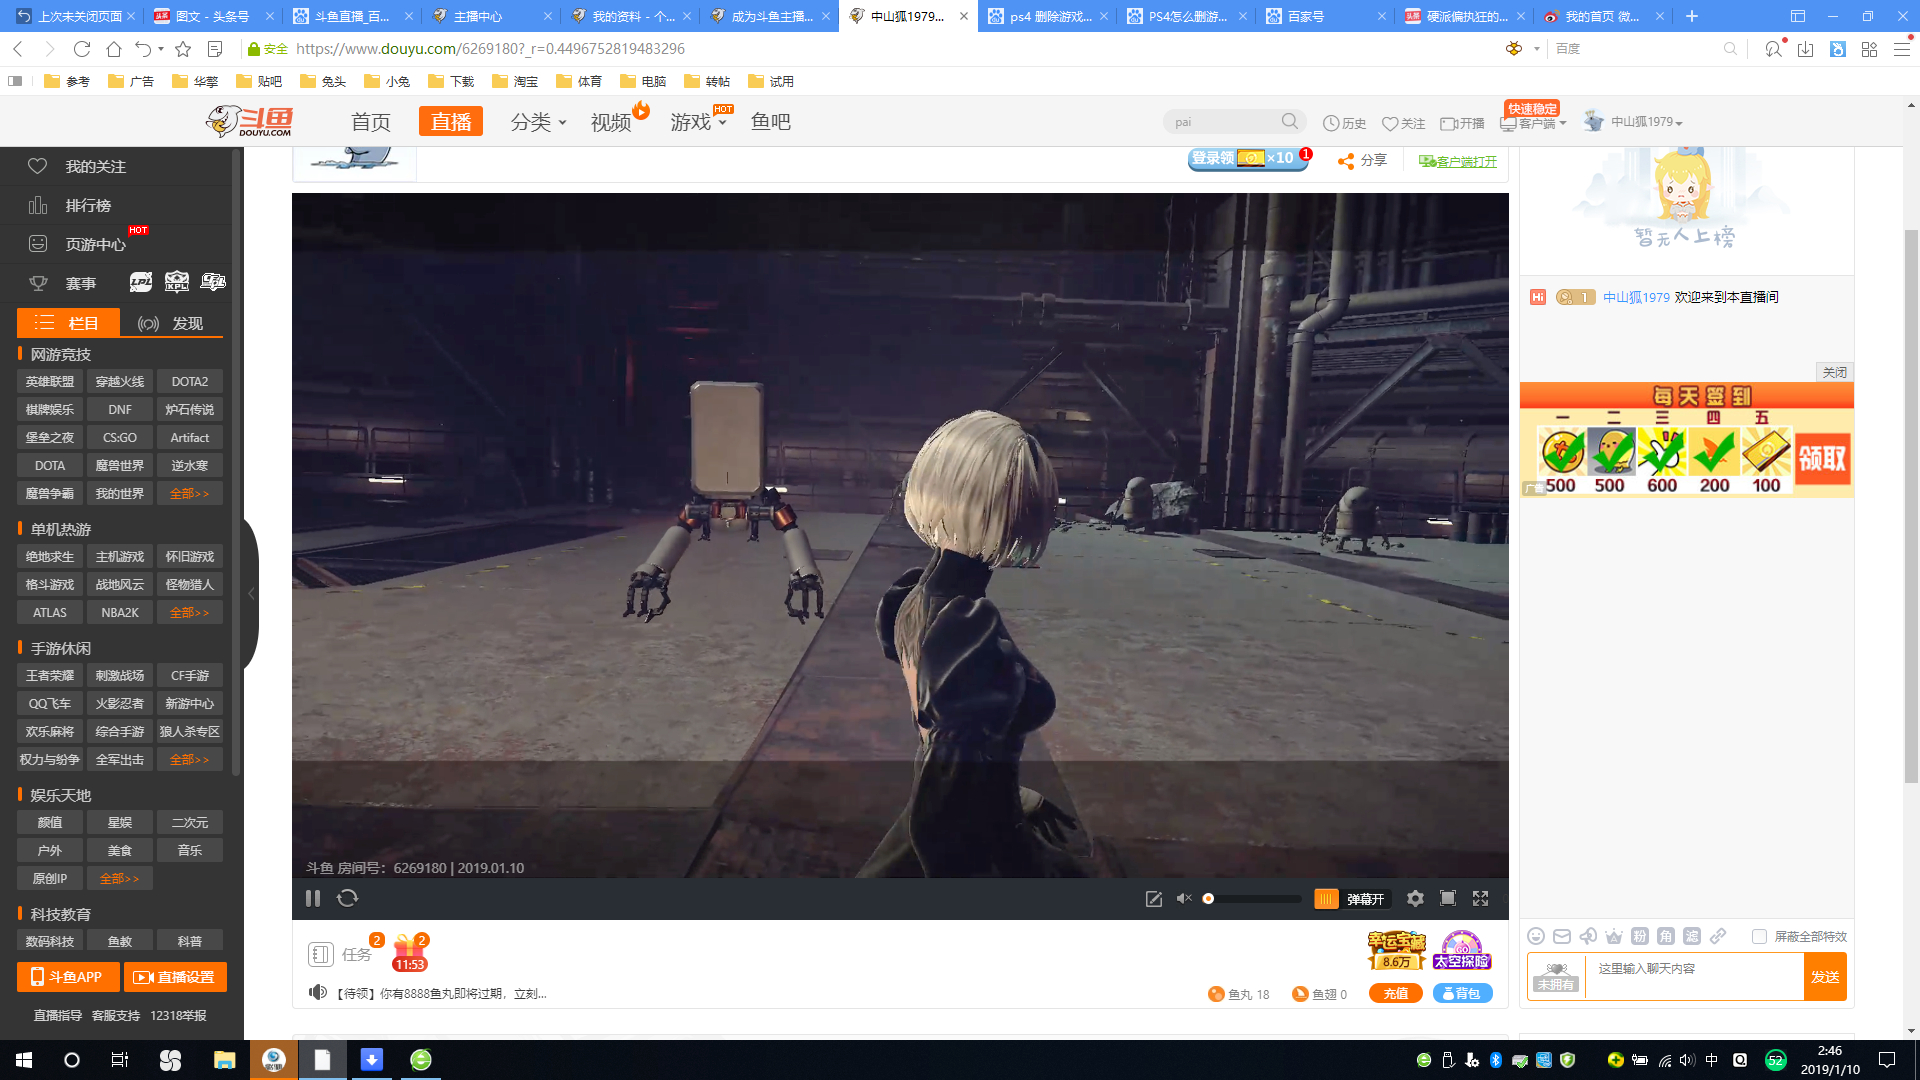The image size is (1920, 1080).
Task: Click the share (分享) icon
Action: click(x=1346, y=160)
